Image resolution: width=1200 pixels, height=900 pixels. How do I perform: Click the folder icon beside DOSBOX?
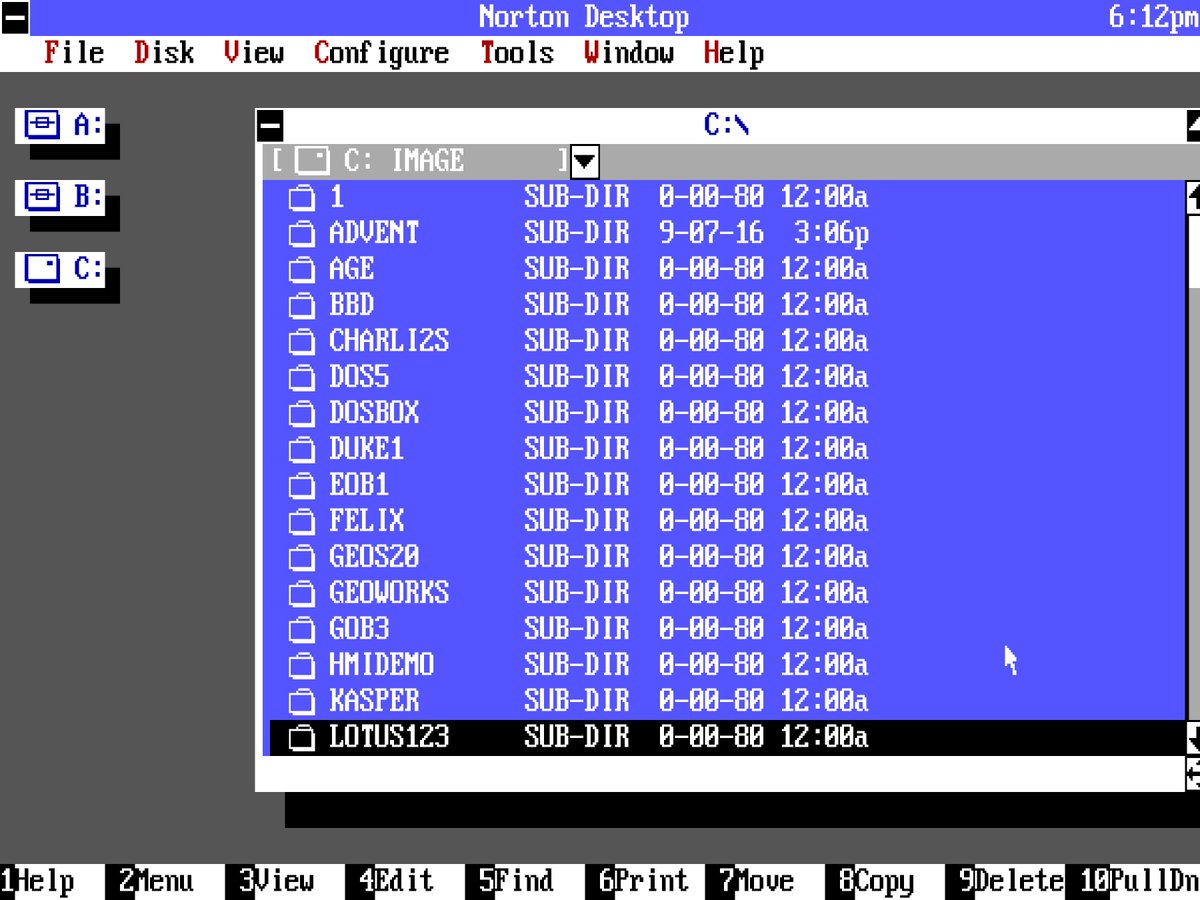point(301,415)
